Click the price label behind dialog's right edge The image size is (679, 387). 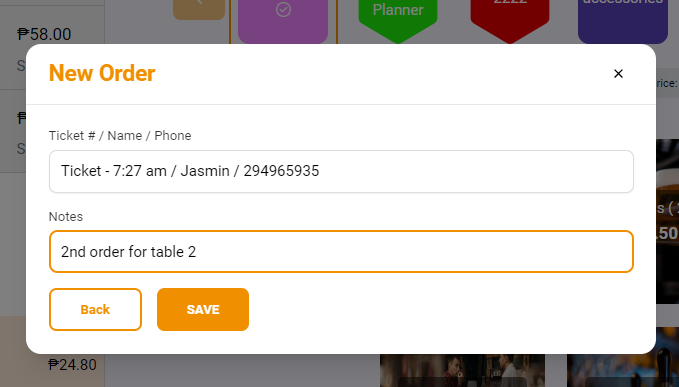click(667, 83)
